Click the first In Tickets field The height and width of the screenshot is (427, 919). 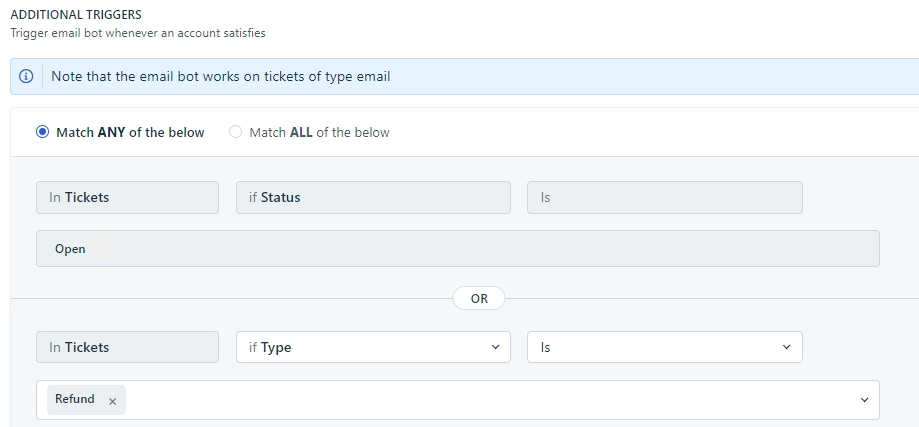click(x=127, y=197)
